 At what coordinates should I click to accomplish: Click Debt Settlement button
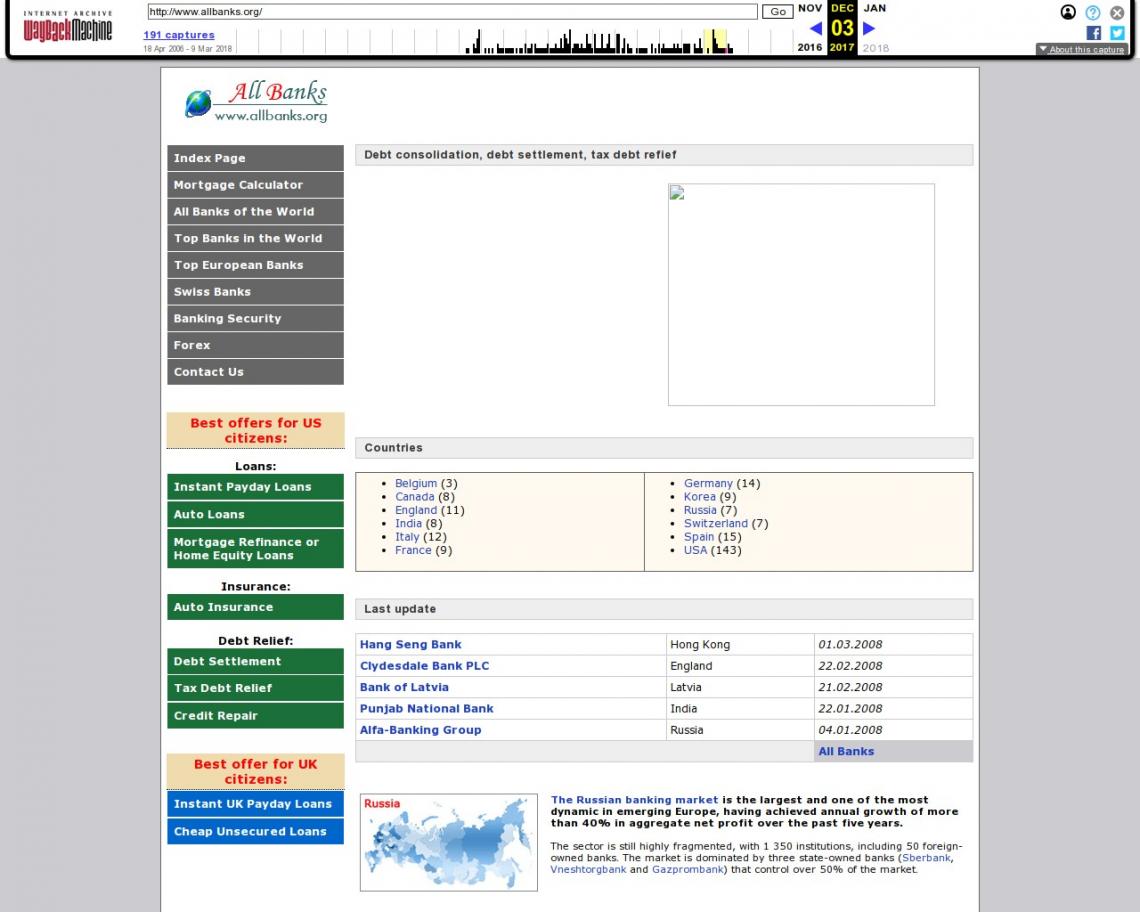[255, 661]
